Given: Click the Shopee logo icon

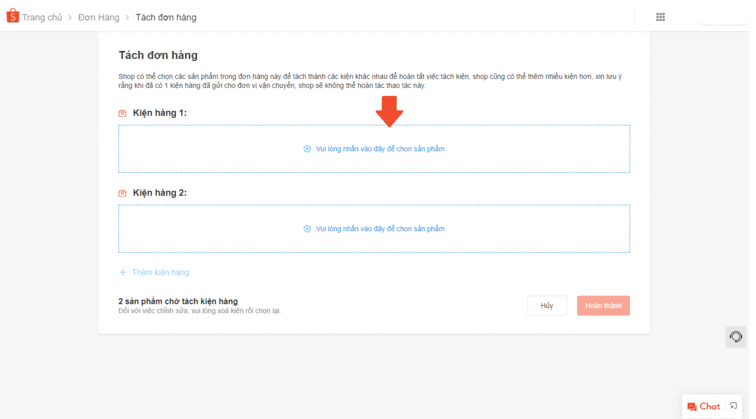Looking at the screenshot, I should point(12,16).
